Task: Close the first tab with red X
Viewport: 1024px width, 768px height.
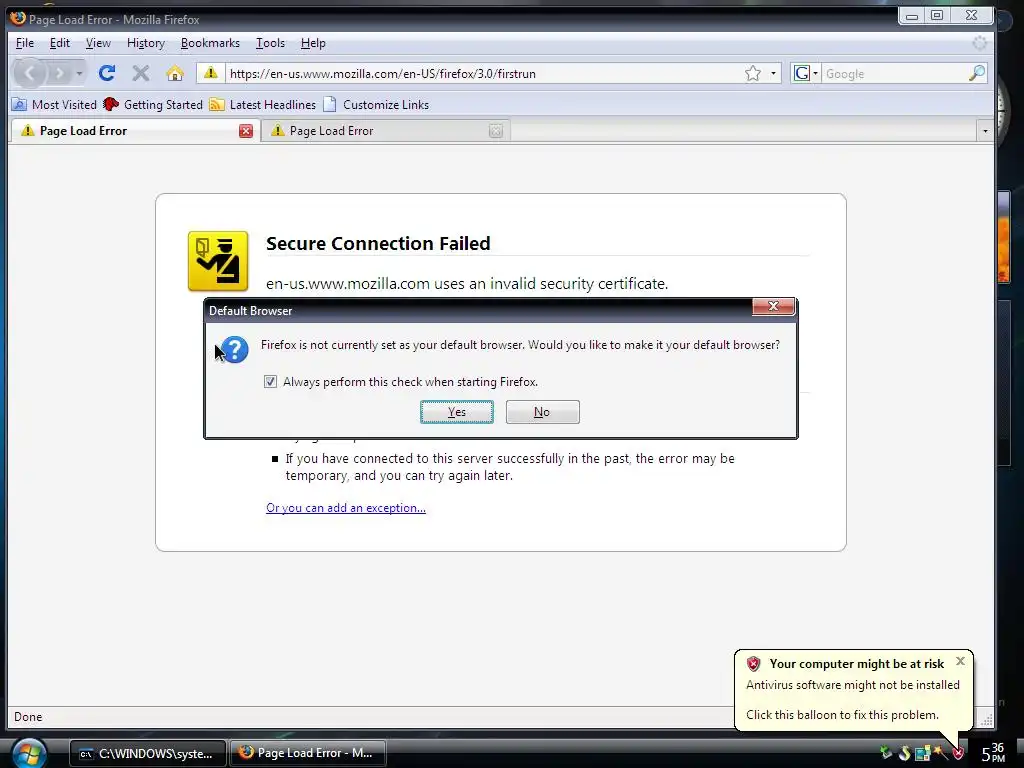Action: pos(246,131)
